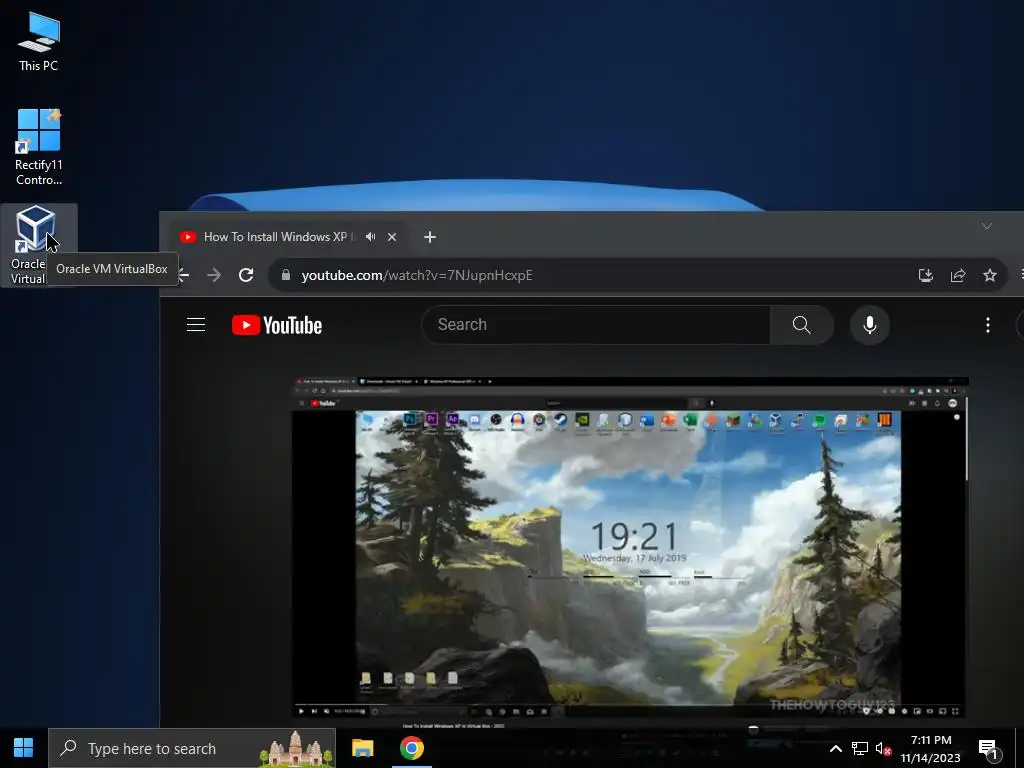Viewport: 1024px width, 768px height.
Task: Open Rectify11 Control Center shortcut
Action: coord(39,147)
